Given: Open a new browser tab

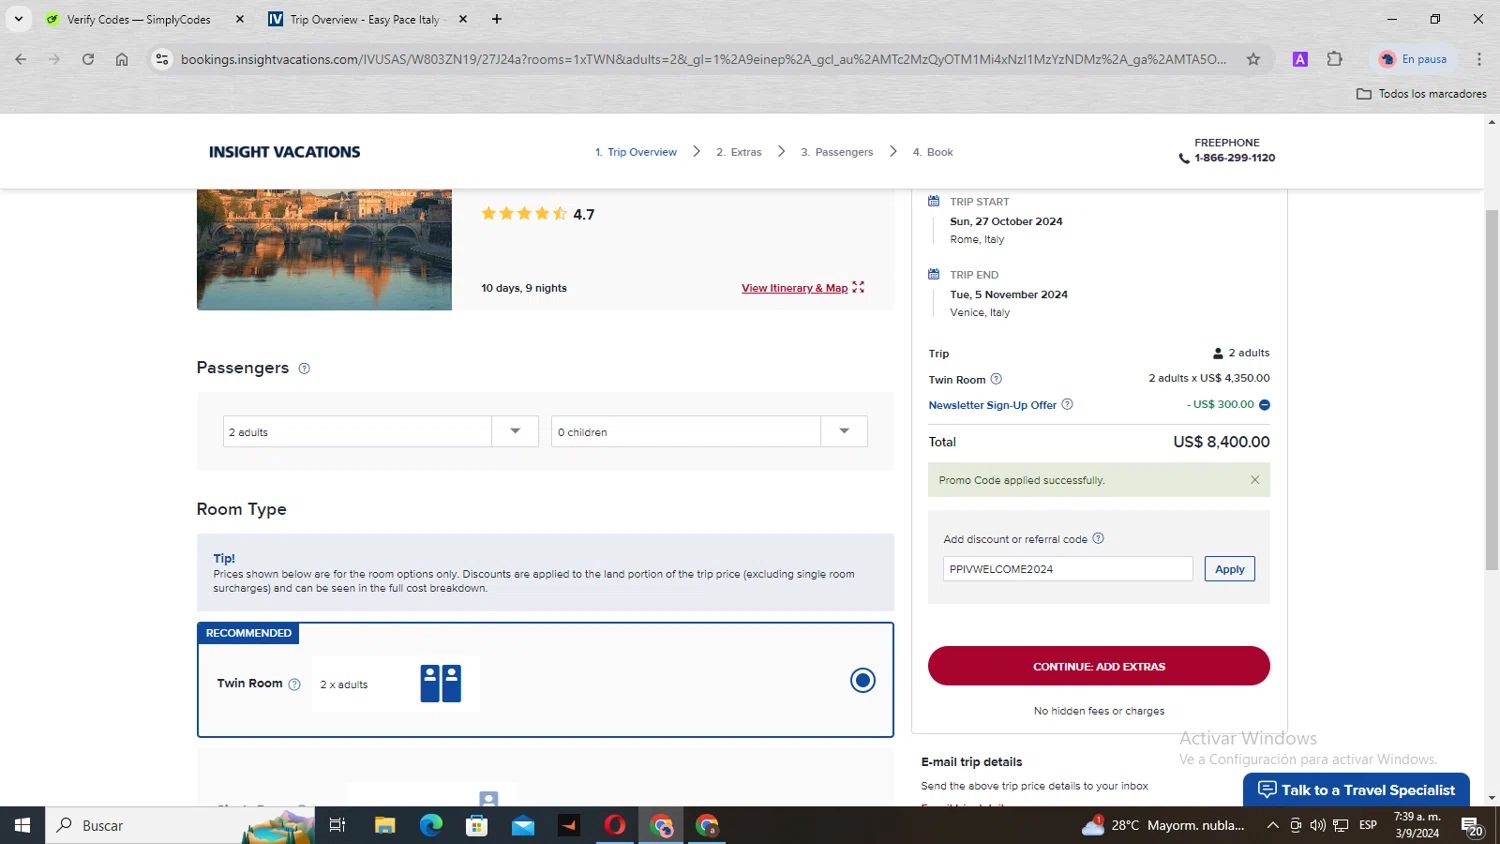Looking at the screenshot, I should click(x=497, y=19).
